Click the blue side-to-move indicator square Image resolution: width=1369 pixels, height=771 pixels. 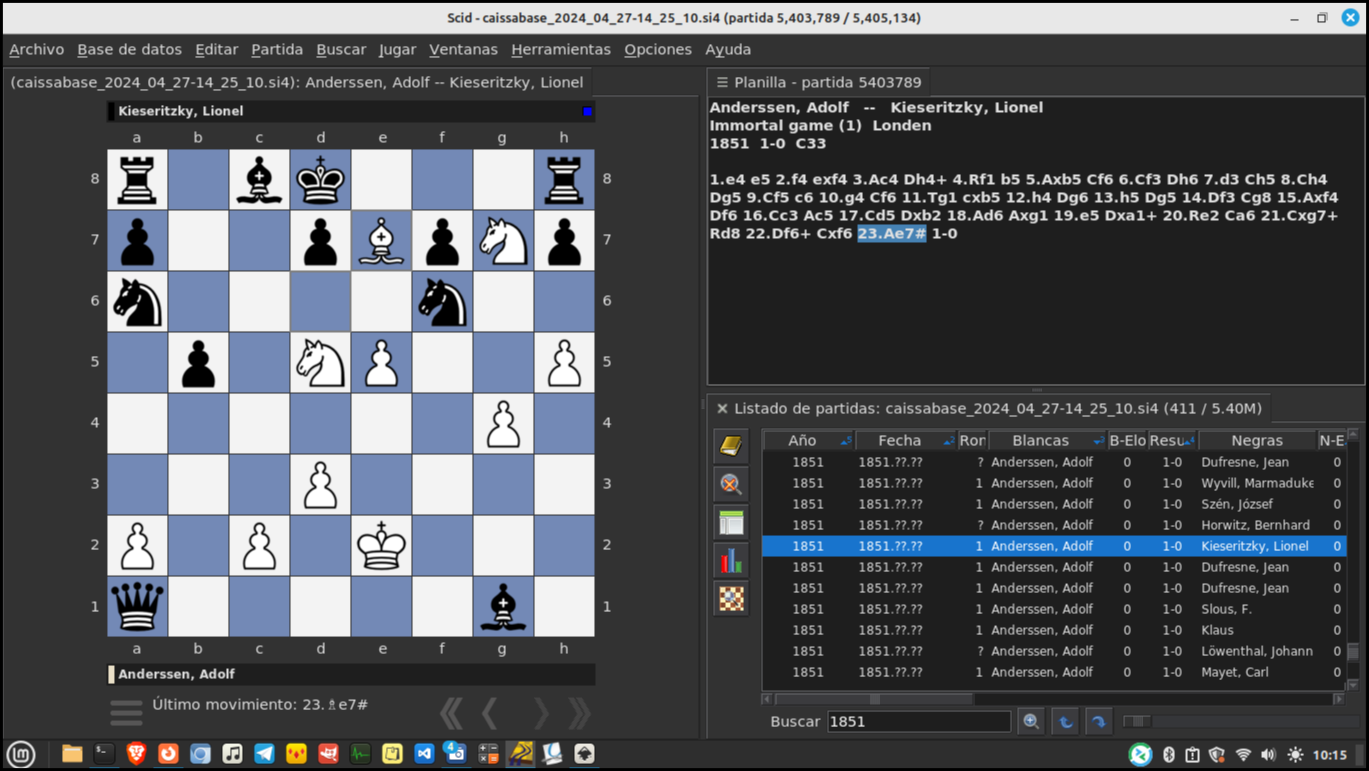click(x=588, y=111)
